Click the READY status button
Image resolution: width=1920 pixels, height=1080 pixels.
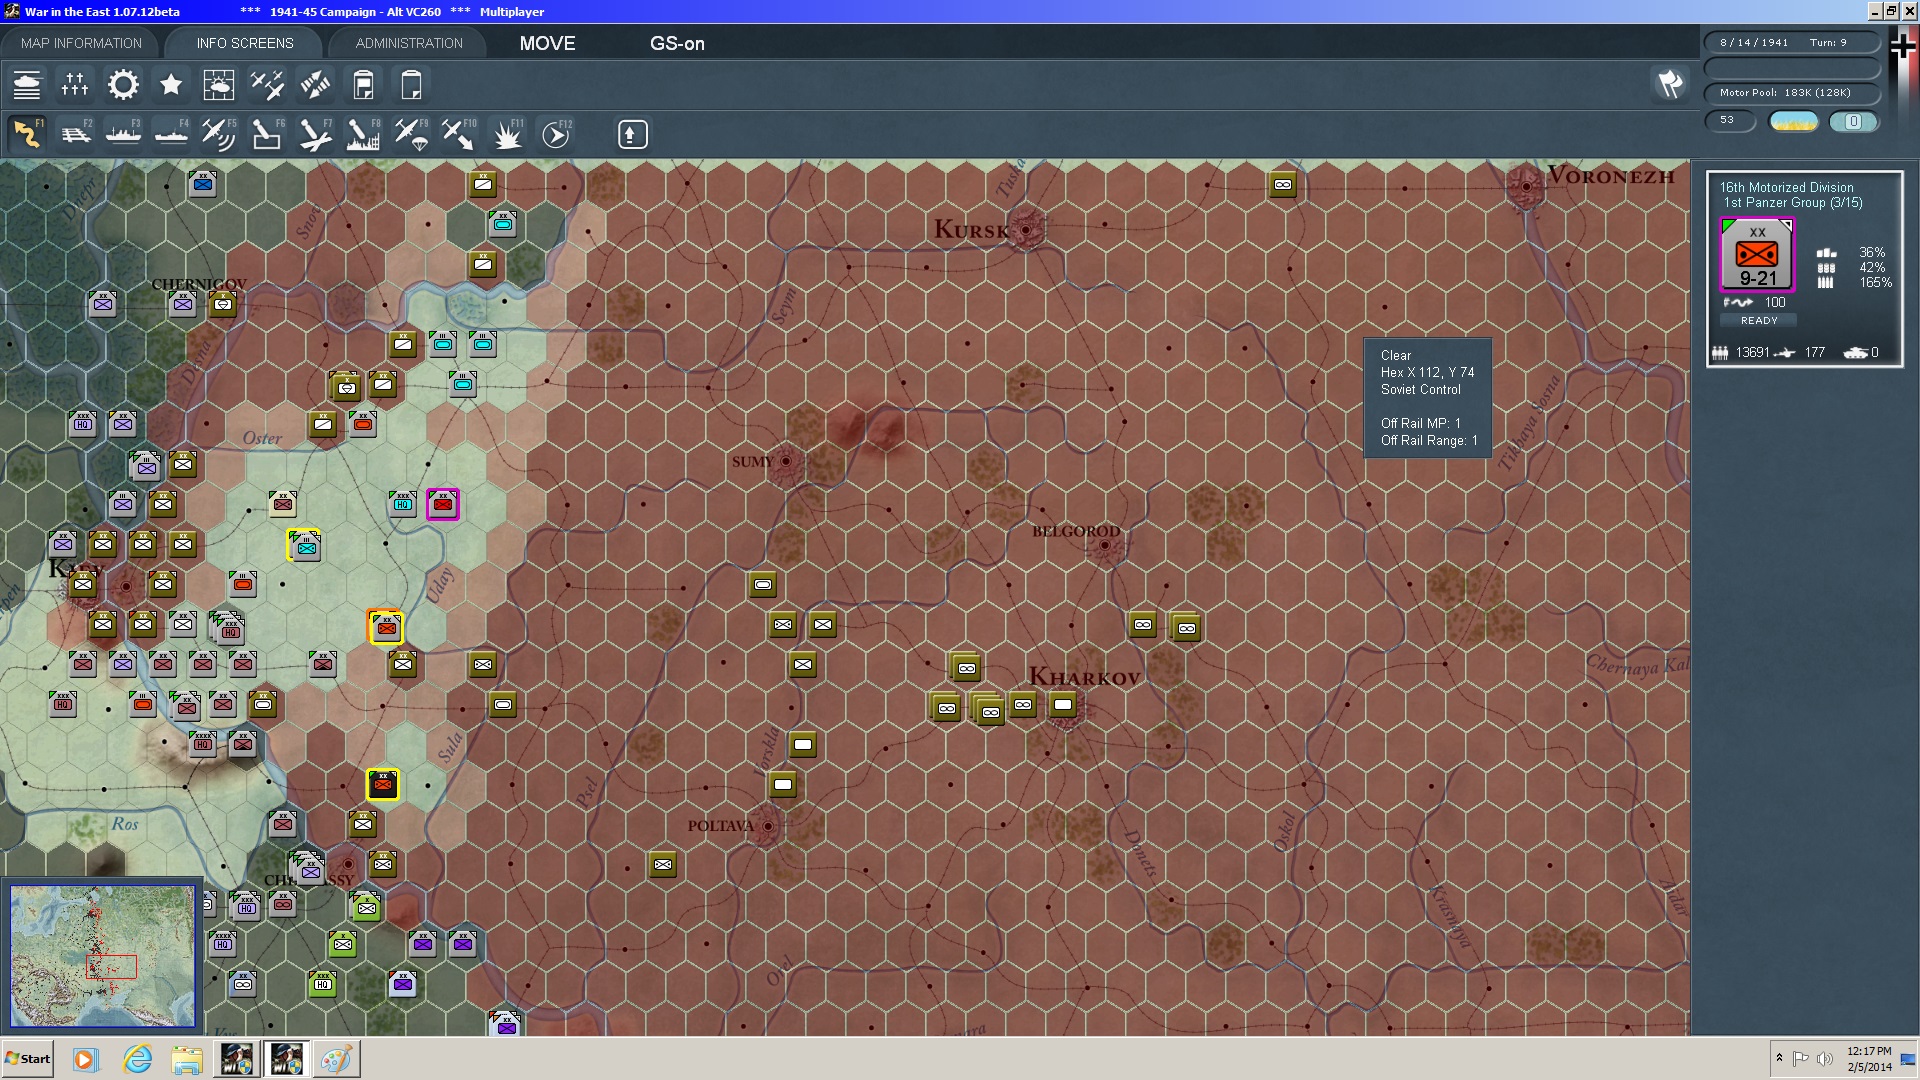pos(1759,321)
